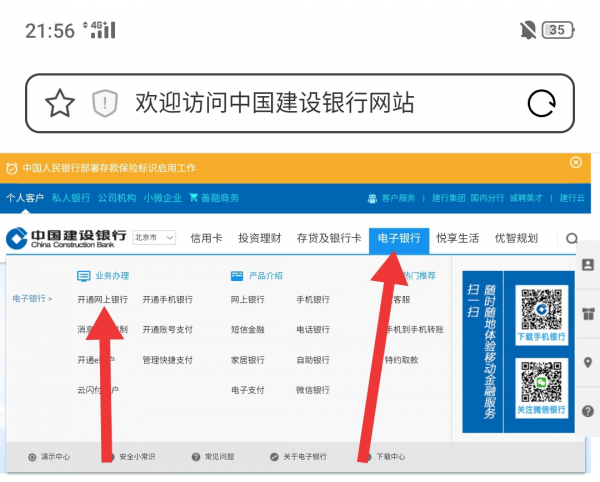Click the China Construction Bank logo

click(x=66, y=238)
